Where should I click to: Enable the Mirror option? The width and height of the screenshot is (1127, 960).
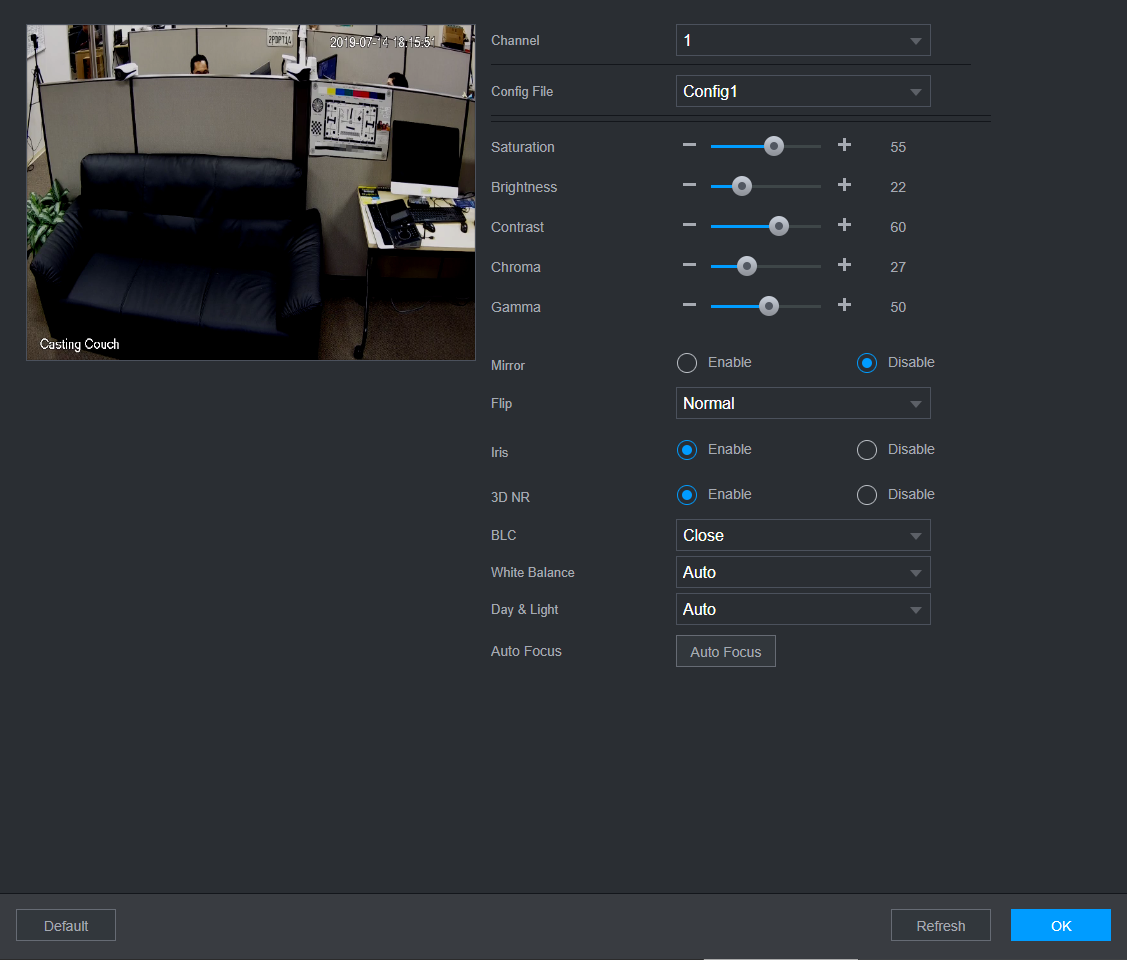[x=687, y=363]
